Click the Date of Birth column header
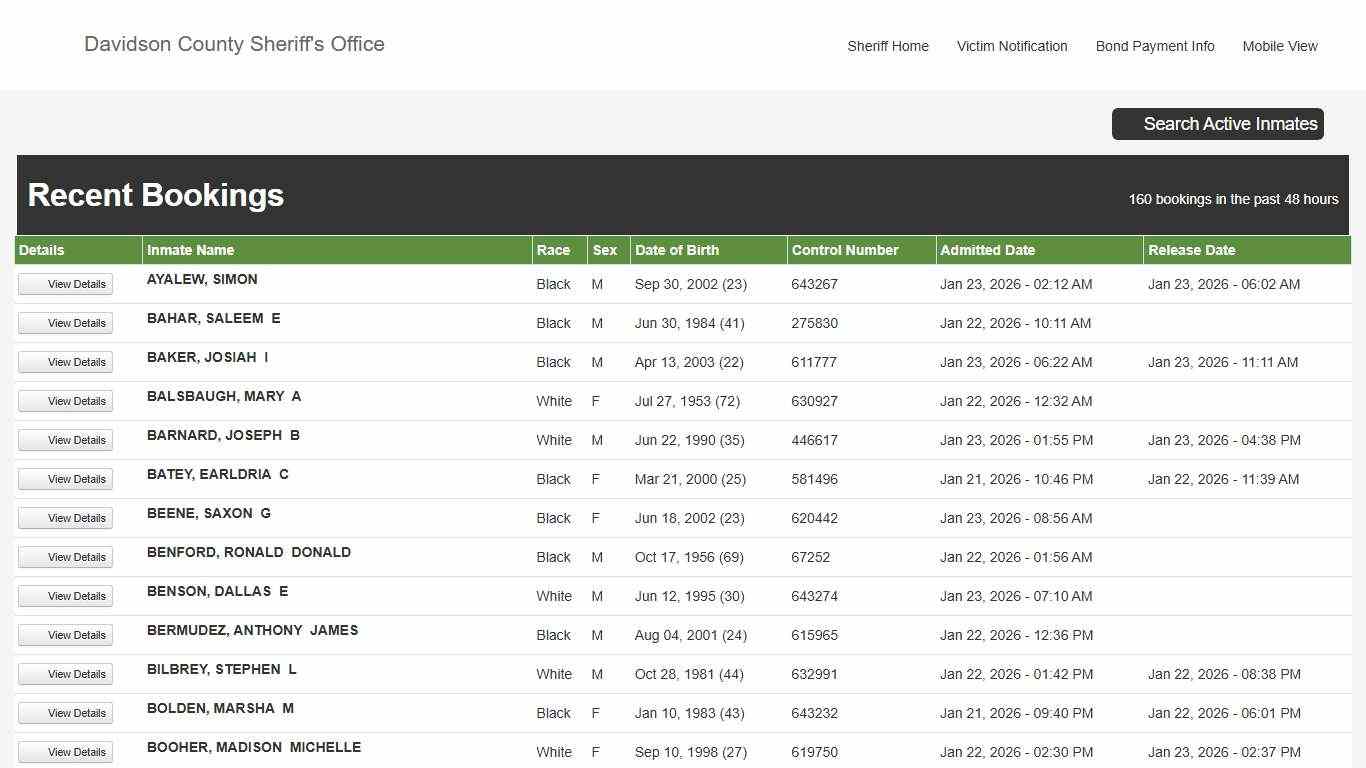 point(676,250)
